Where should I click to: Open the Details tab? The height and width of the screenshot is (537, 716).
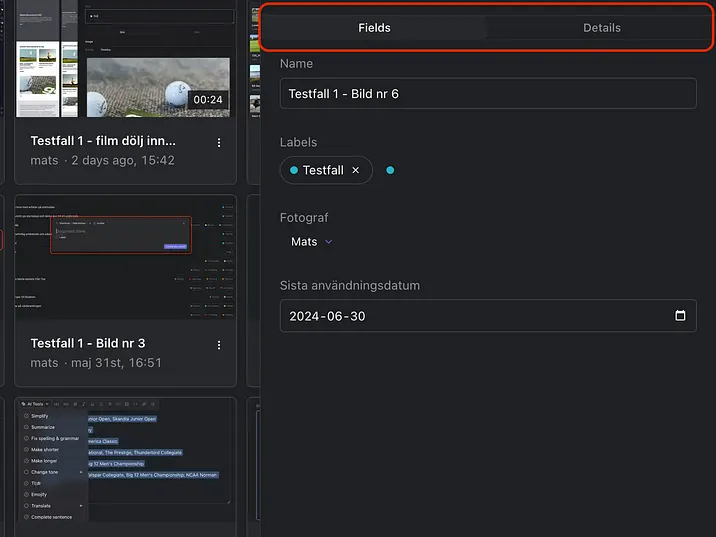pos(601,28)
